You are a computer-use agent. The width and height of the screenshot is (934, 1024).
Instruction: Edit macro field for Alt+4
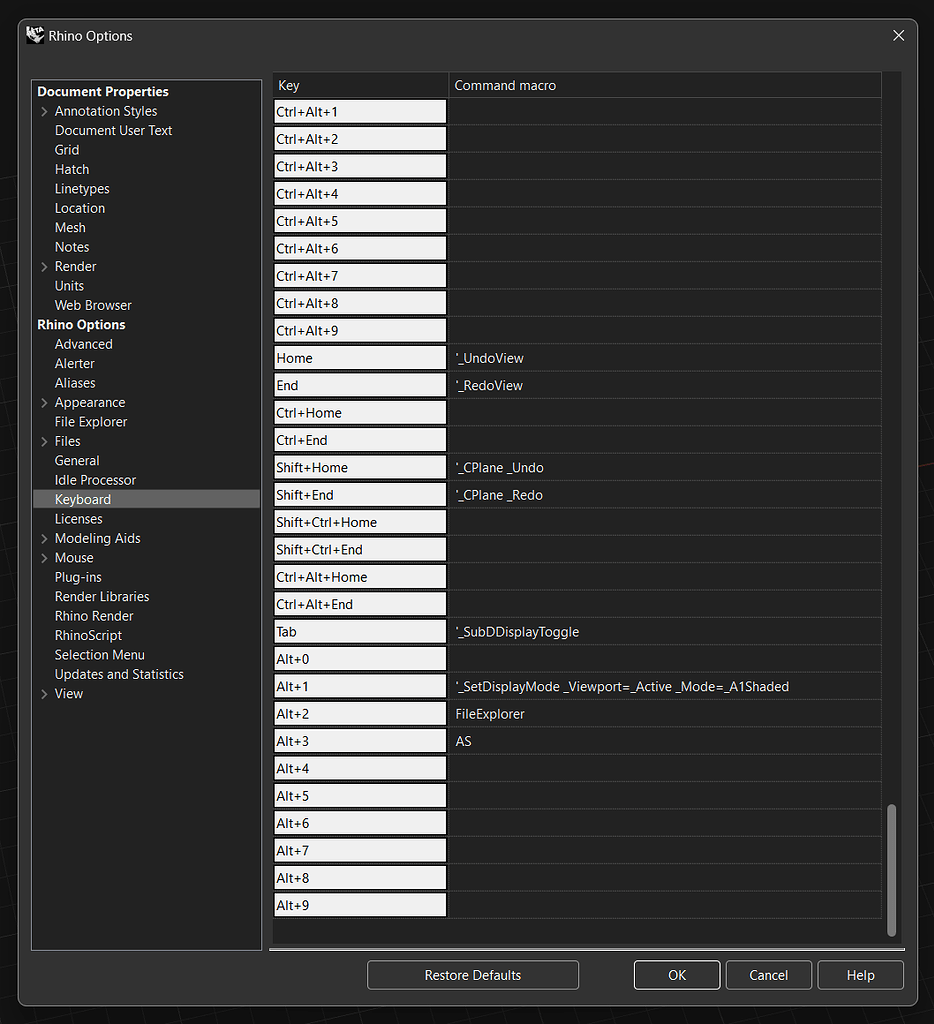pyautogui.click(x=665, y=769)
